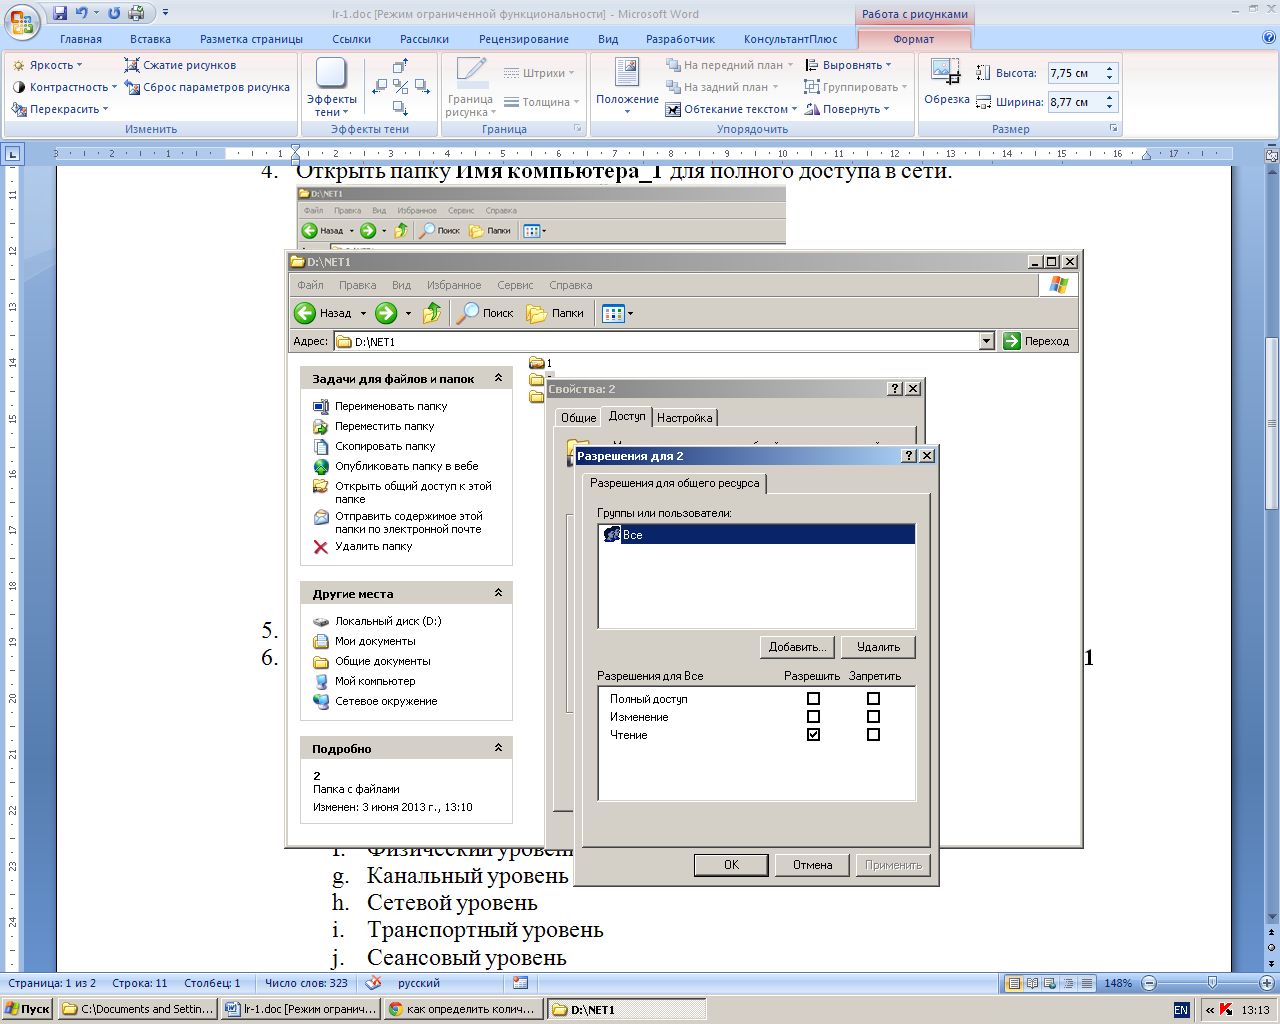The height and width of the screenshot is (1024, 1280).
Task: Click Добавить... button in permissions dialog
Action: [x=797, y=647]
